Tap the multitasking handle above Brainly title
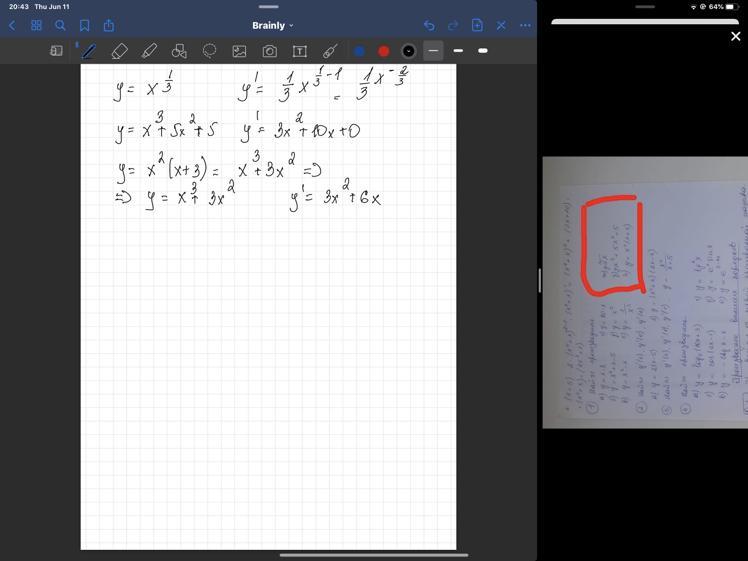The image size is (748, 561). (x=269, y=7)
